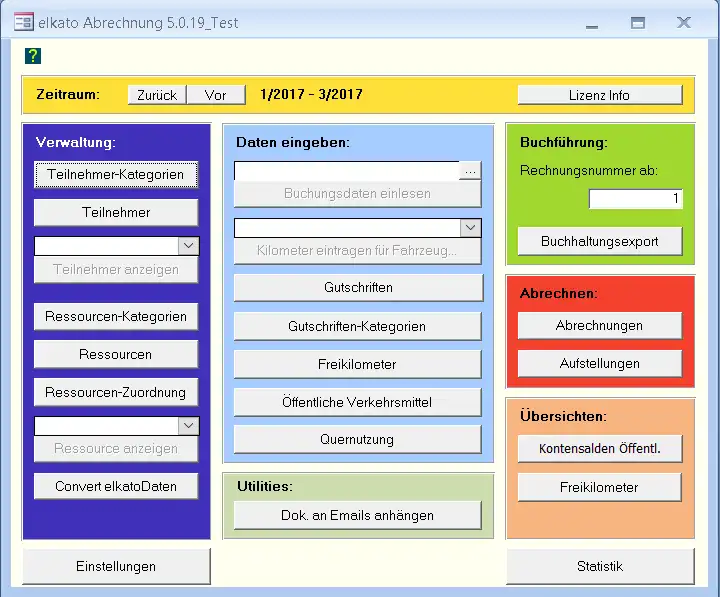Open Ressourcen-Zuordnung
Screen dimensions: 720x597
pyautogui.click(x=116, y=392)
